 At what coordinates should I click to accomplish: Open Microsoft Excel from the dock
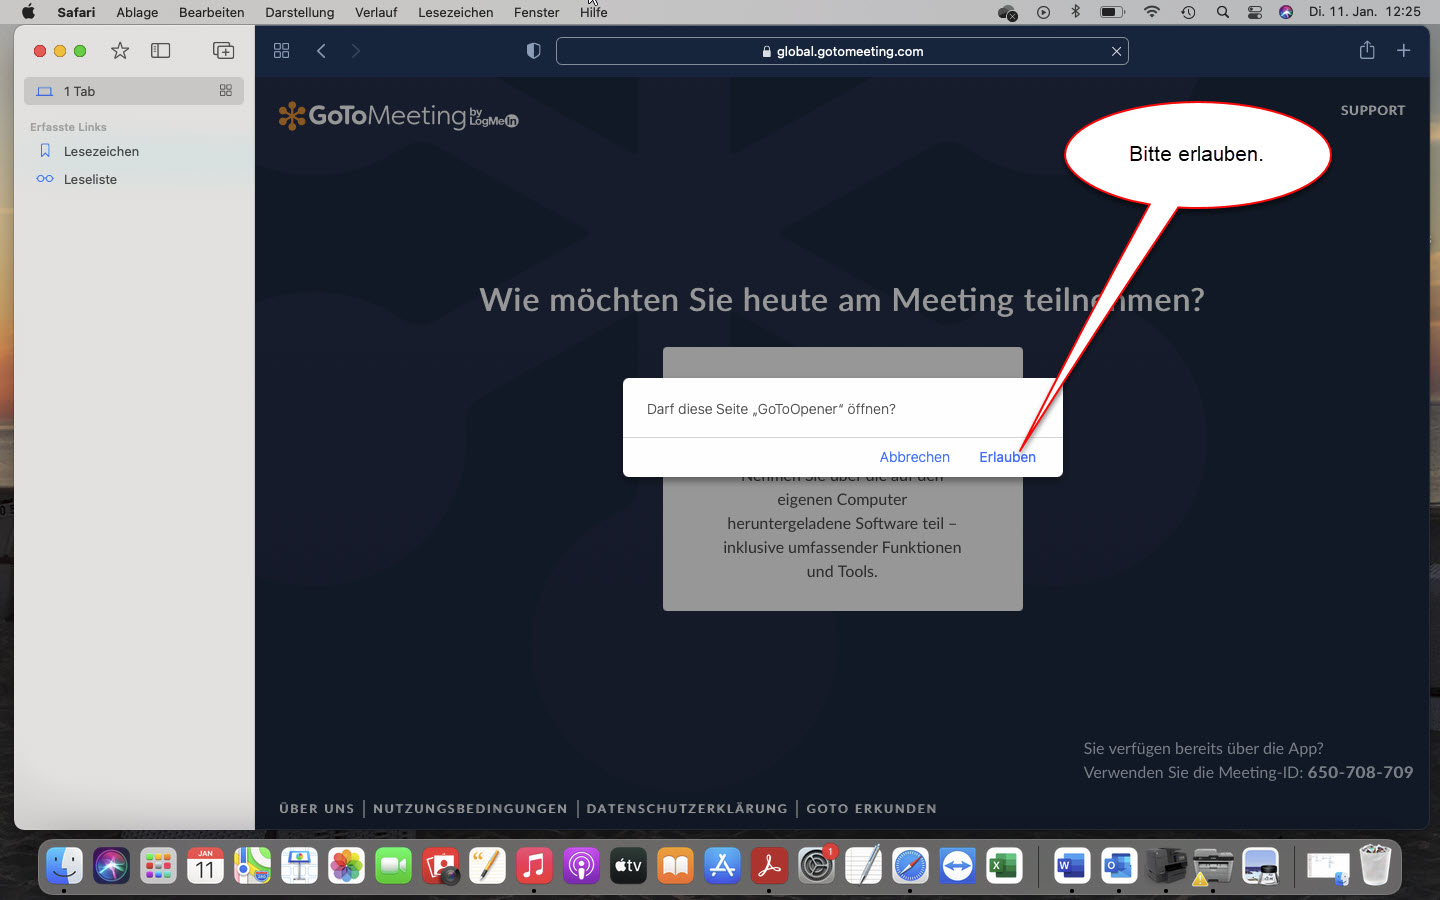coord(1004,865)
